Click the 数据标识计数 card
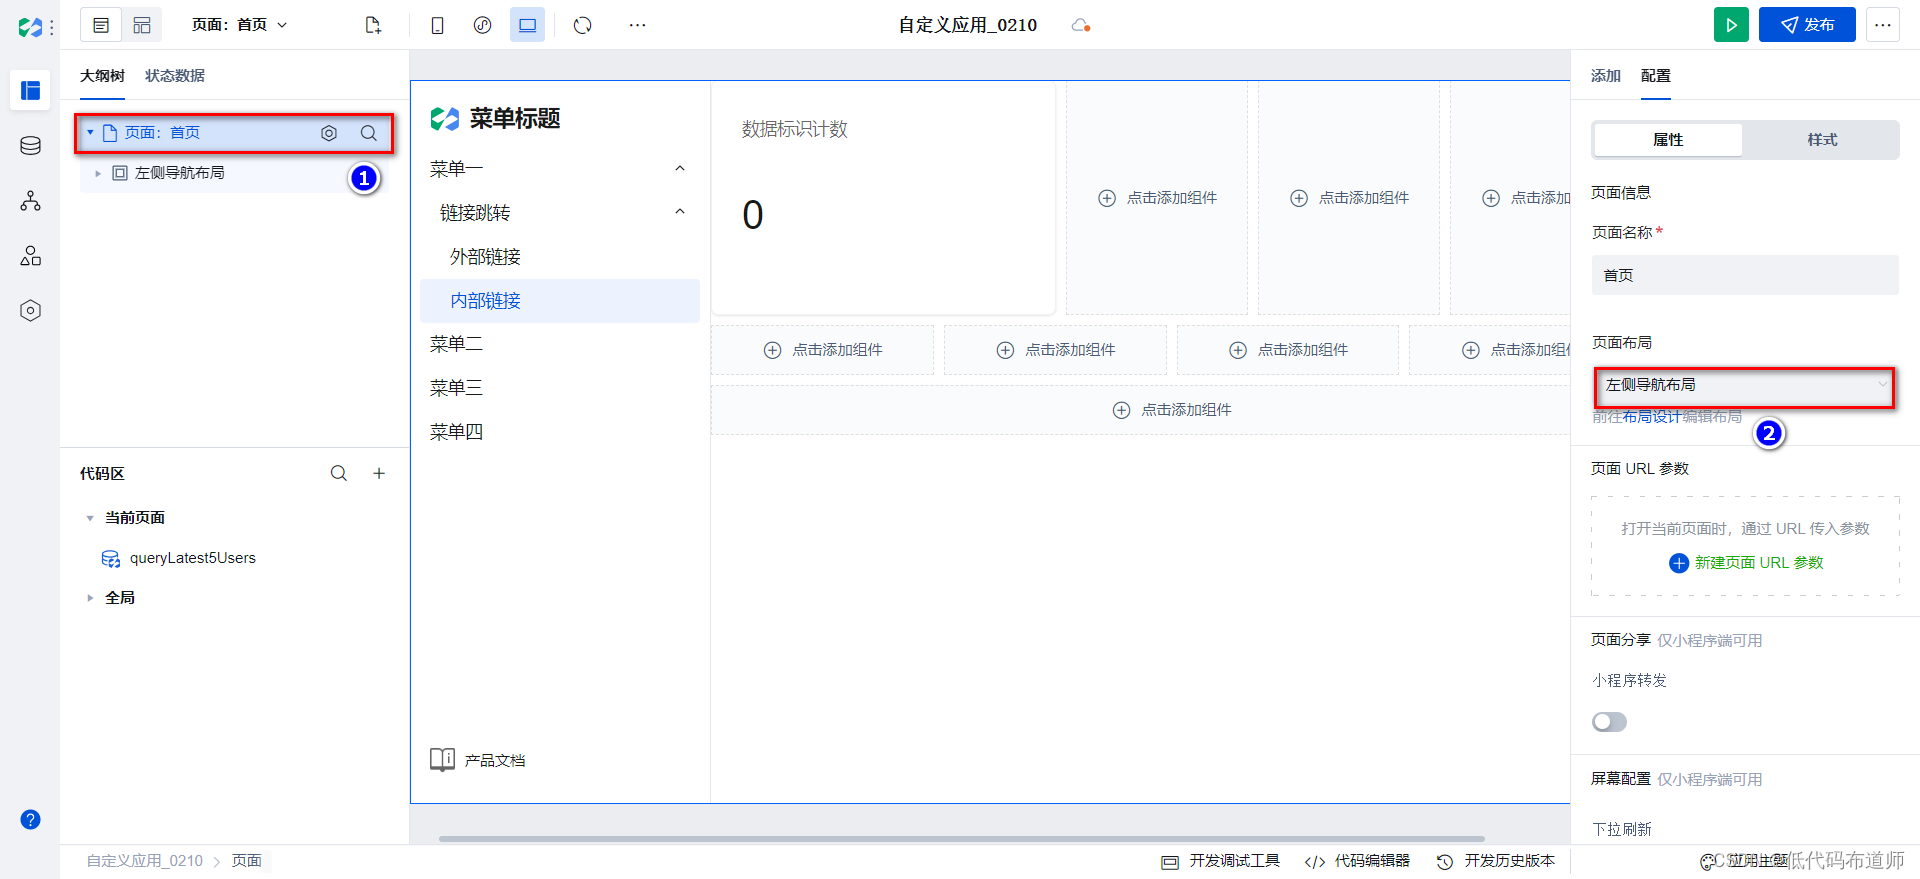 pos(883,198)
